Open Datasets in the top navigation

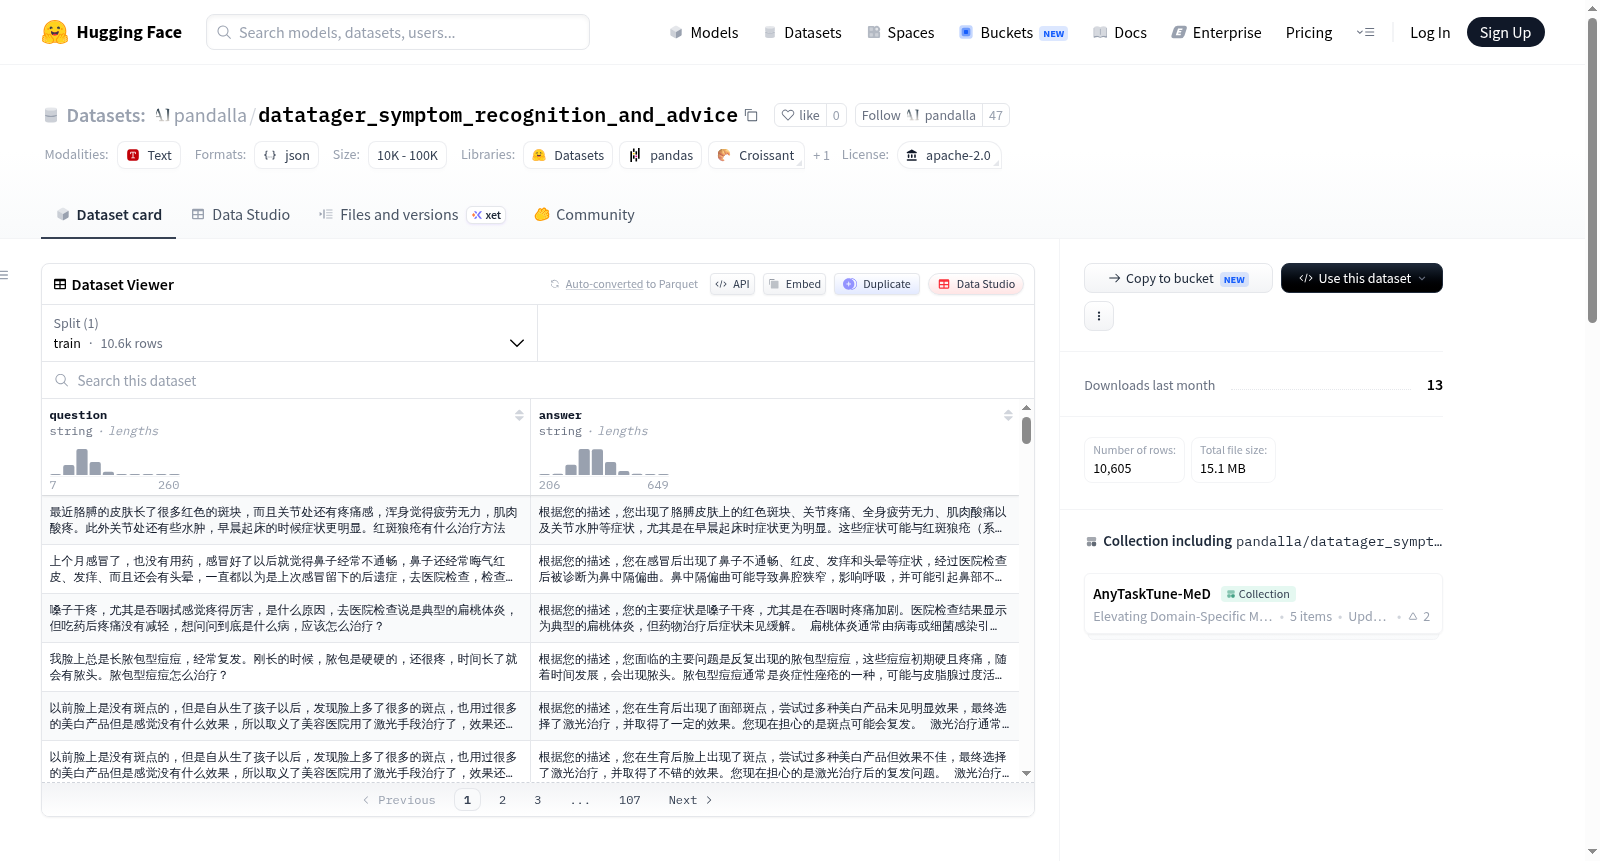802,32
